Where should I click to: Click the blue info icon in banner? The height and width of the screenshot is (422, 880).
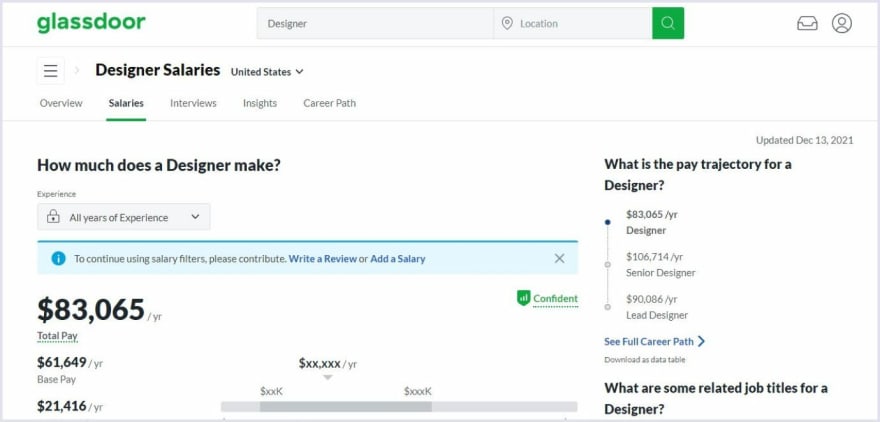click(58, 258)
